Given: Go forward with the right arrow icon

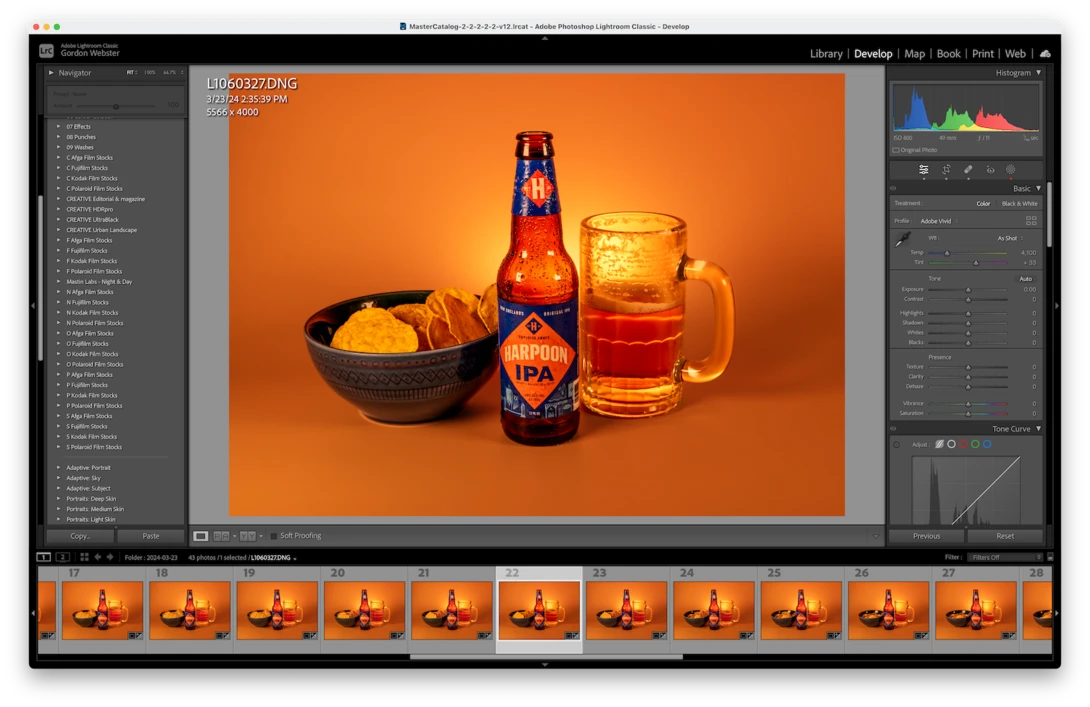Looking at the screenshot, I should point(110,557).
